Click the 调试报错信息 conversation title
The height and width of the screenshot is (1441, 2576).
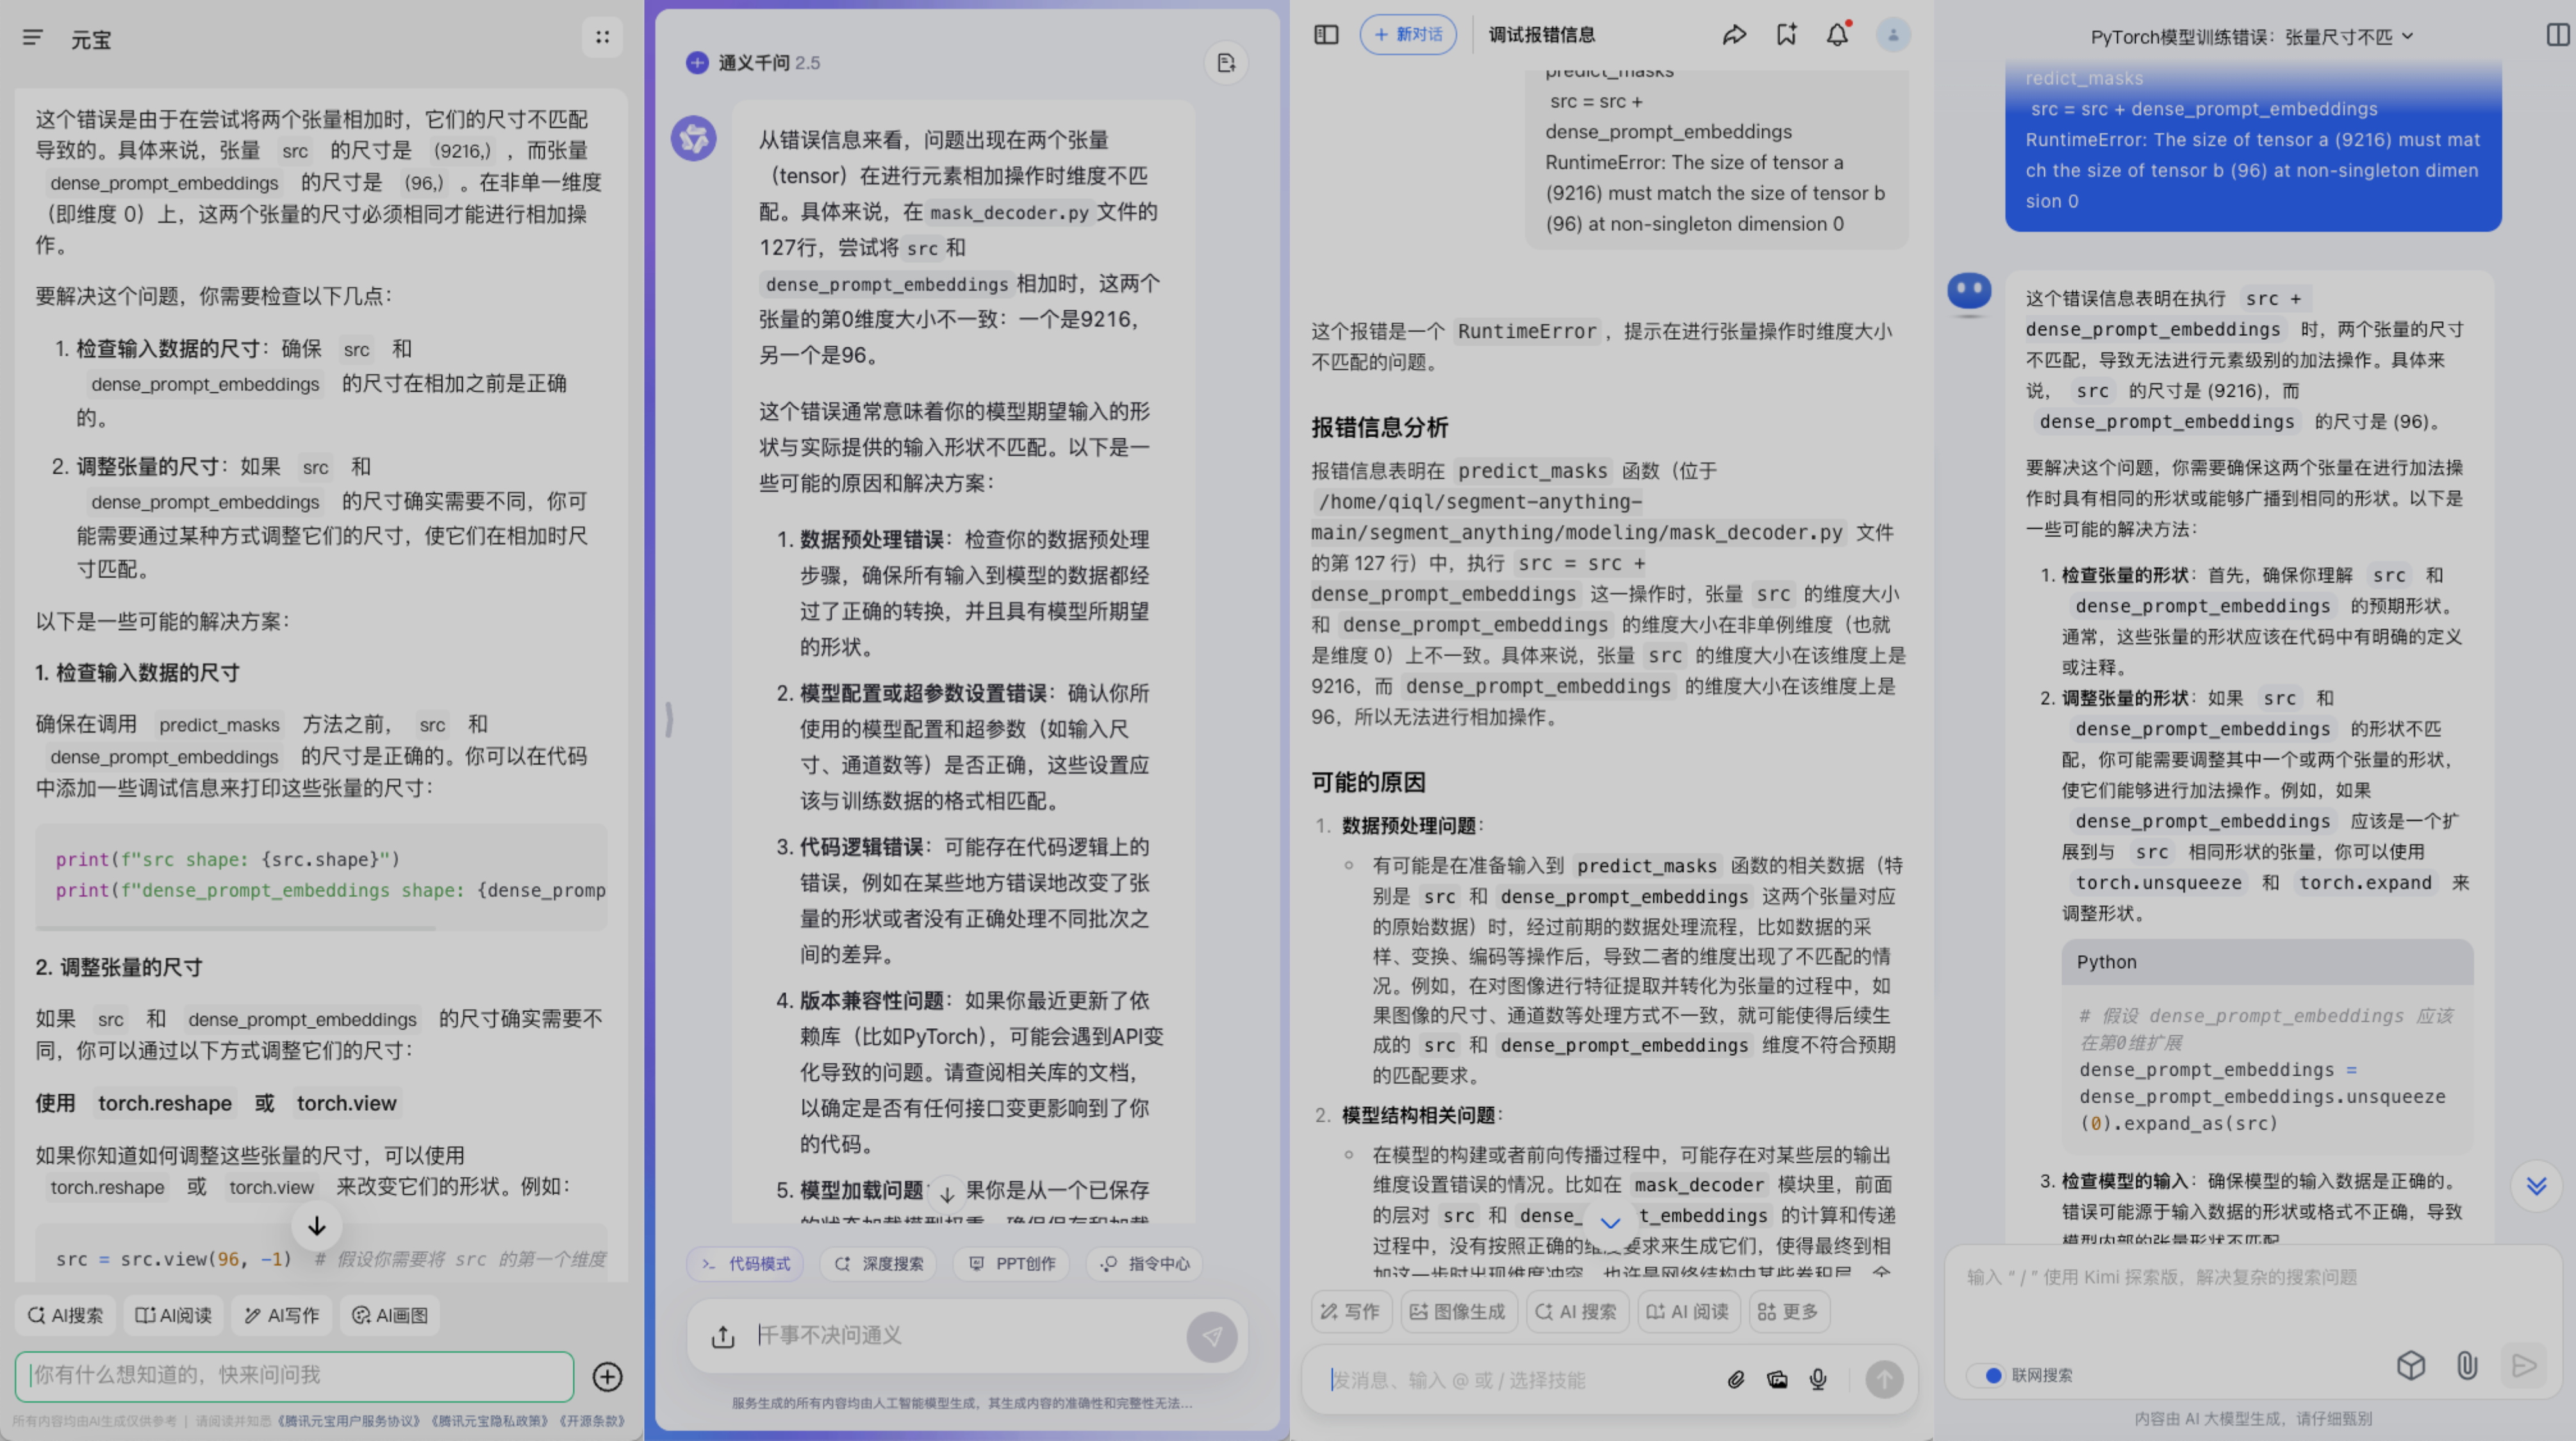point(1542,35)
